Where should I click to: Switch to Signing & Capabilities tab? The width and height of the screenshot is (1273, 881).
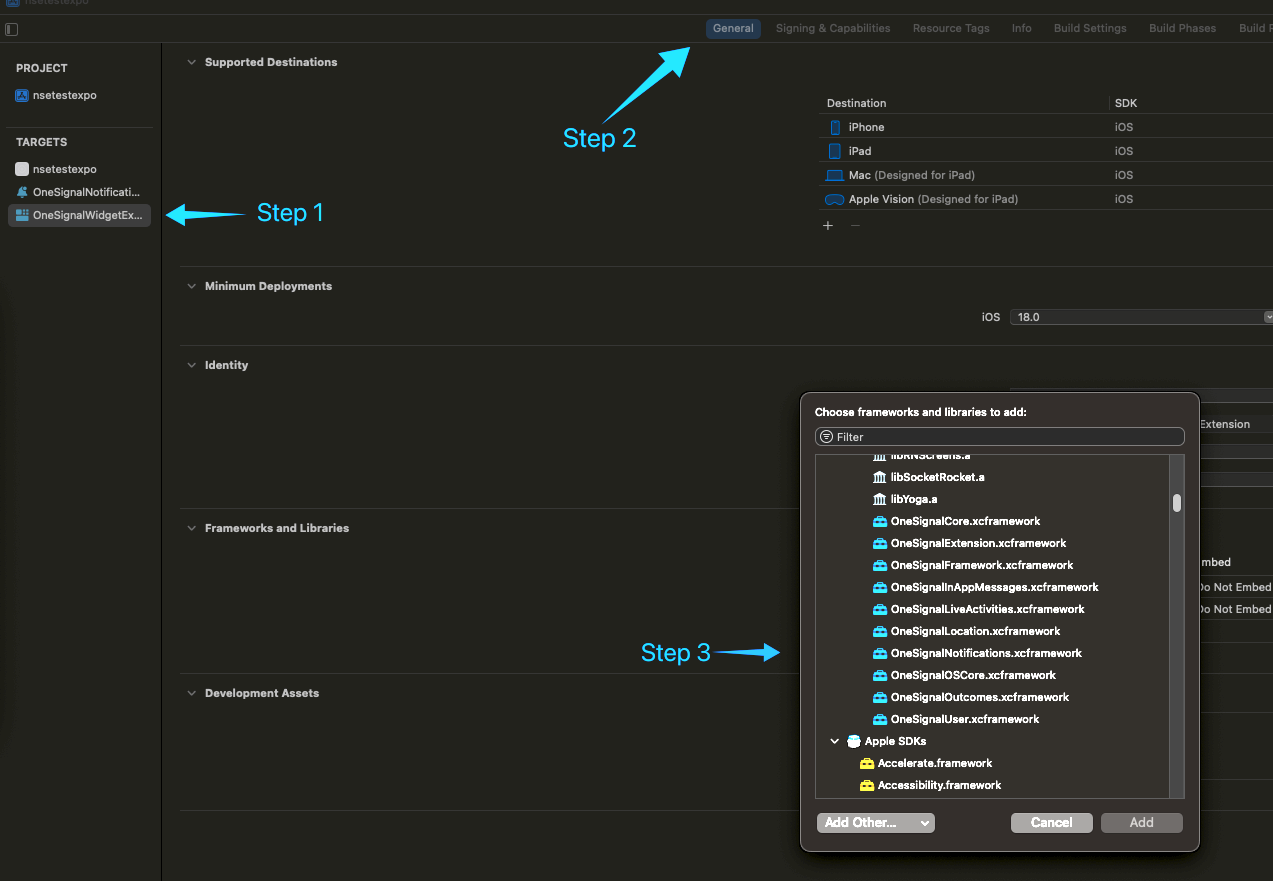(x=833, y=28)
